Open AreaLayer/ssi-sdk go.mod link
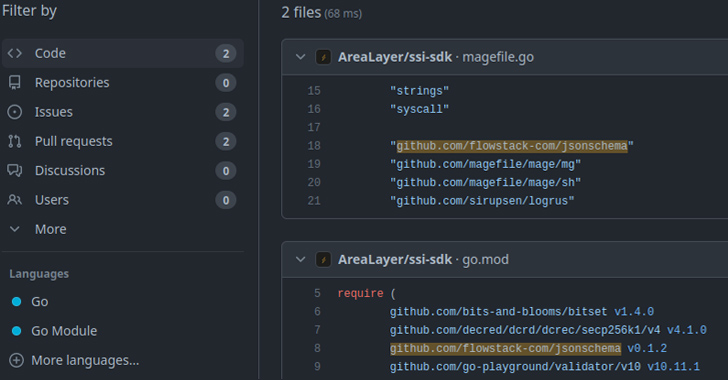Viewport: 728px width, 380px height. (423, 259)
